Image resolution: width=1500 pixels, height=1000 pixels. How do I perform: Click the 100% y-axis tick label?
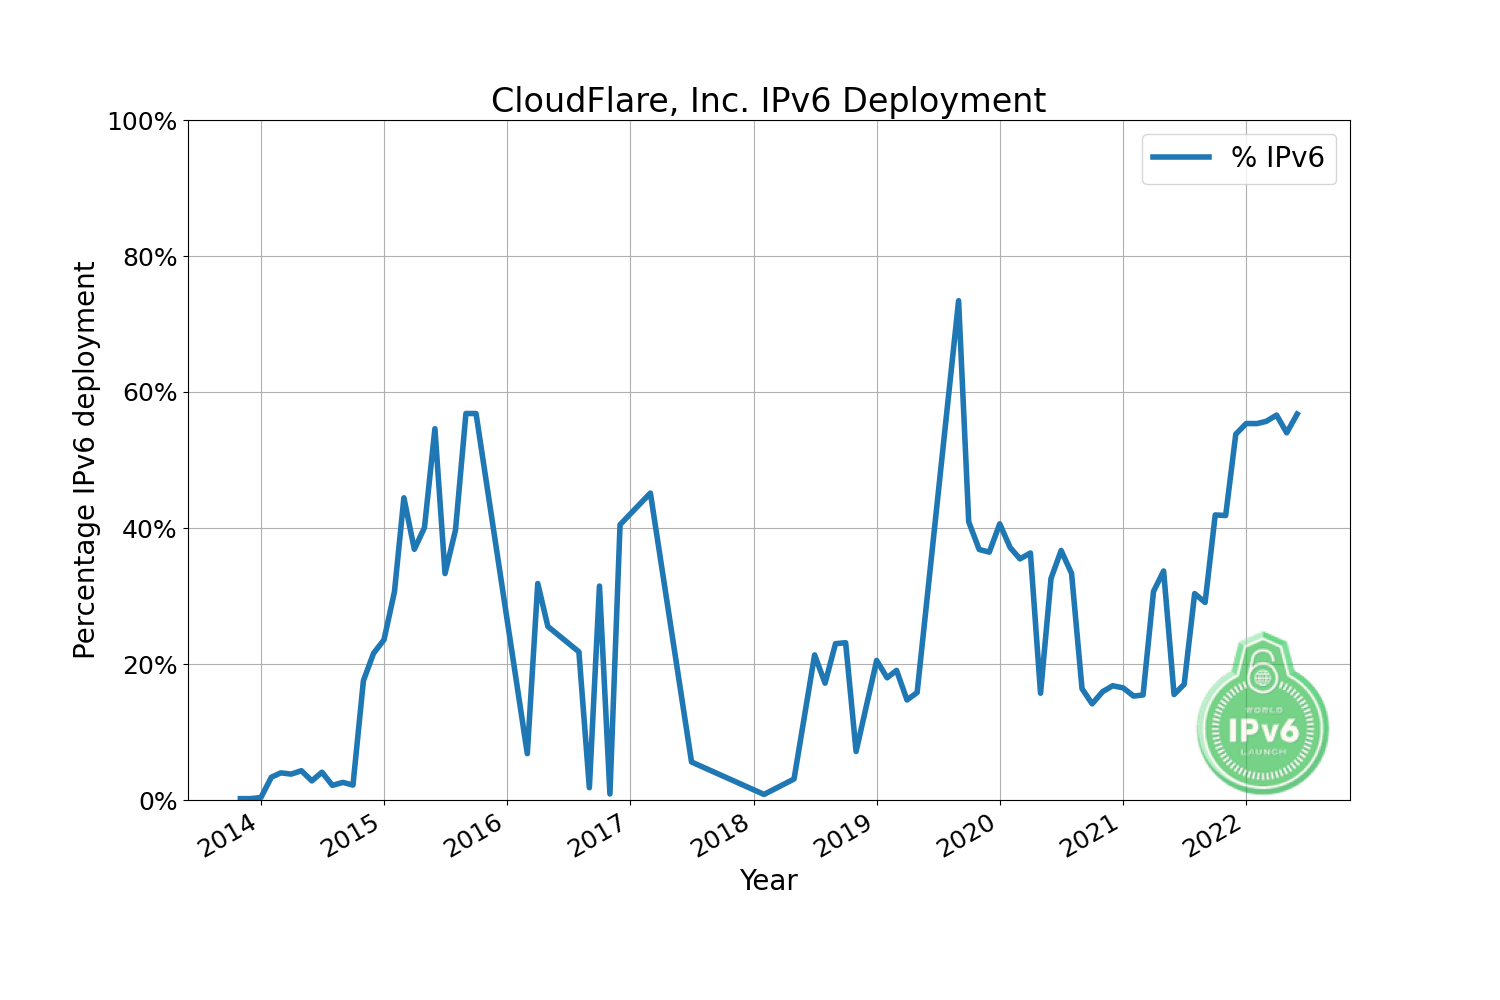pyautogui.click(x=141, y=122)
